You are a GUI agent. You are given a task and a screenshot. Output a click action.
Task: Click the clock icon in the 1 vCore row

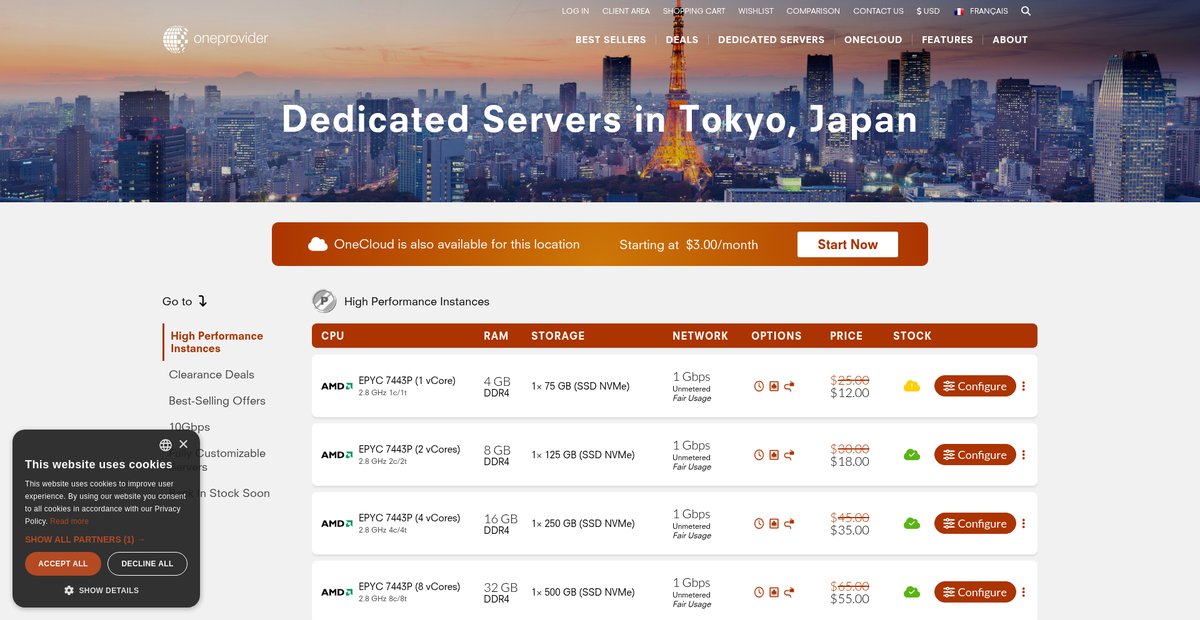pyautogui.click(x=759, y=386)
